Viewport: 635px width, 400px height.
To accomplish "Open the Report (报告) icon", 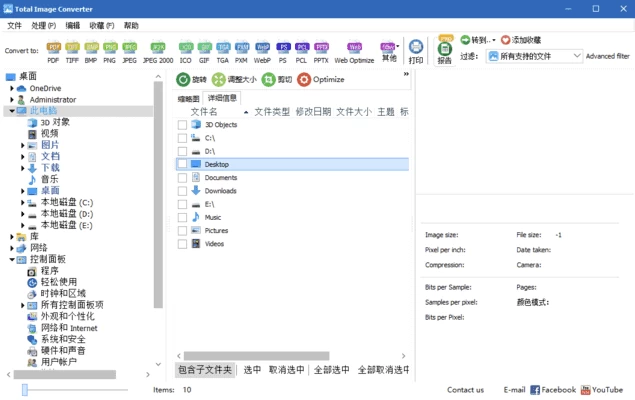I will 445,50.
